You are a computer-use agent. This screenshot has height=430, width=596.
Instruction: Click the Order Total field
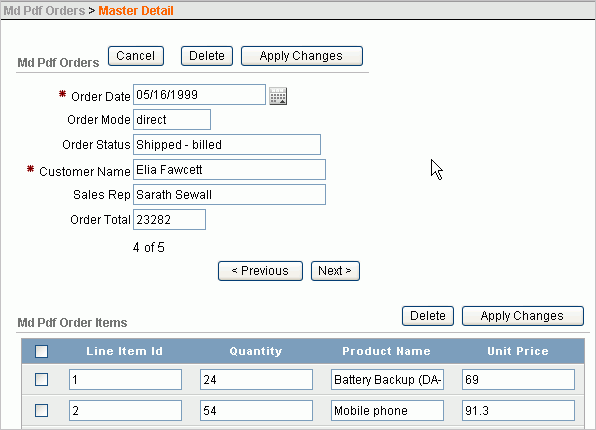pos(169,219)
